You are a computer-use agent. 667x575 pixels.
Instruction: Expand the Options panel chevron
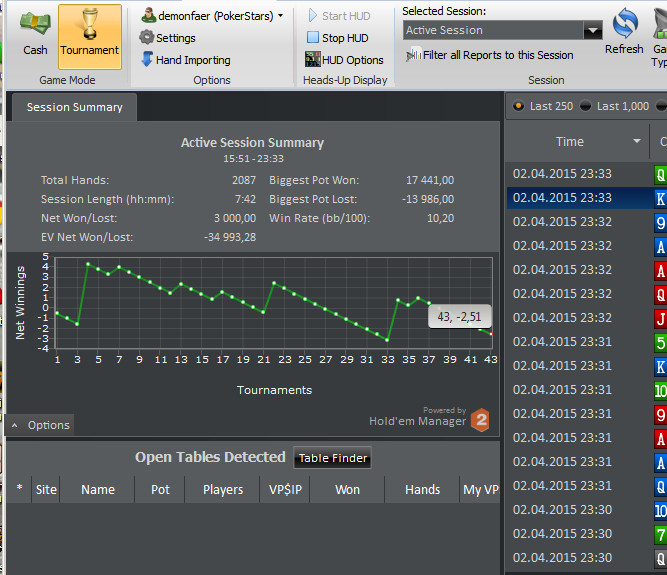[x=15, y=425]
